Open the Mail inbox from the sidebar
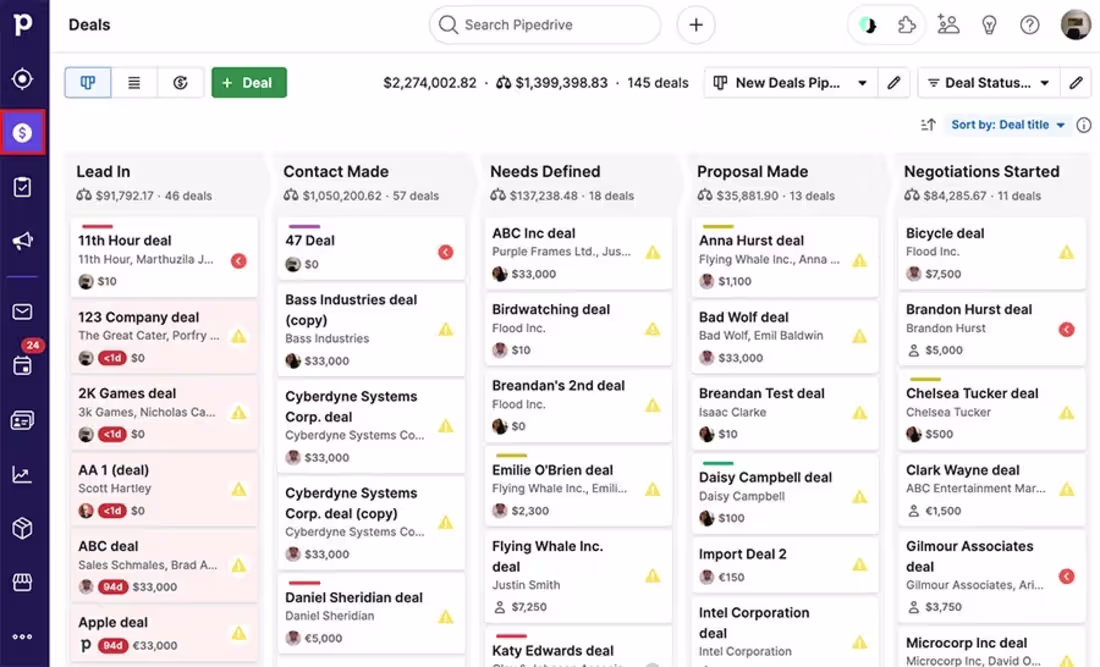 (22, 311)
